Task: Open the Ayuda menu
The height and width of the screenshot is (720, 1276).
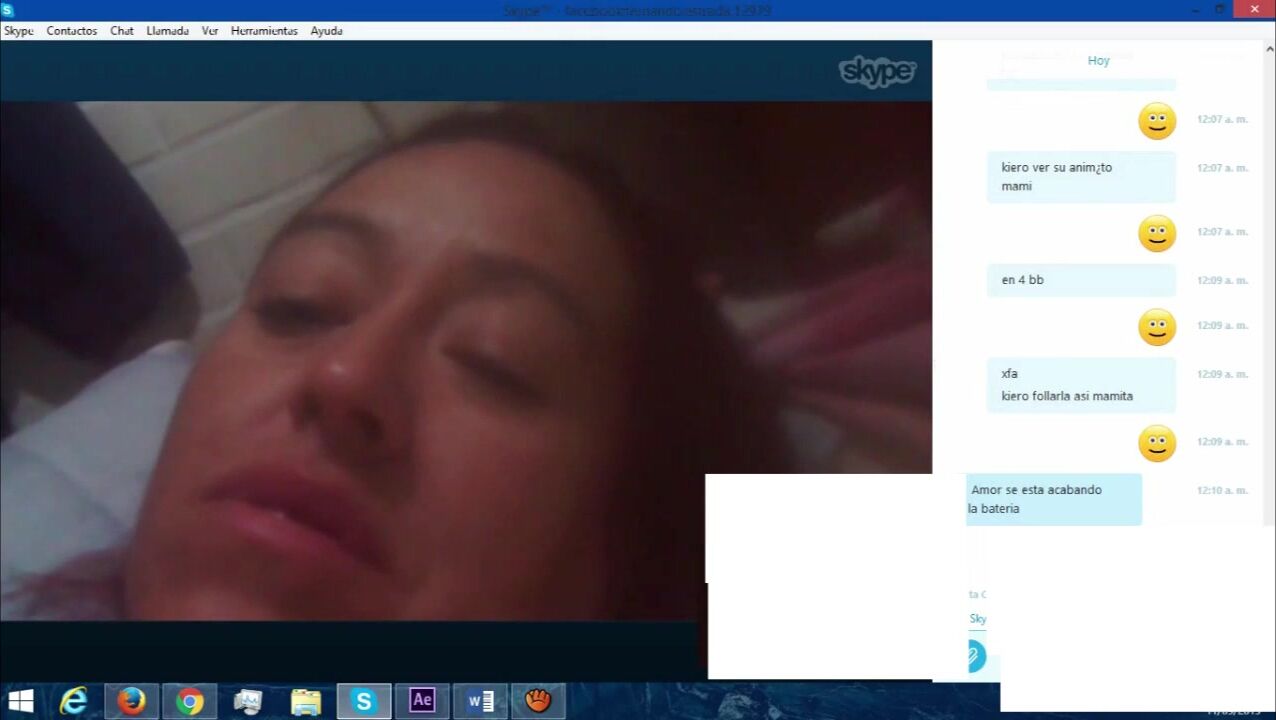Action: (326, 31)
